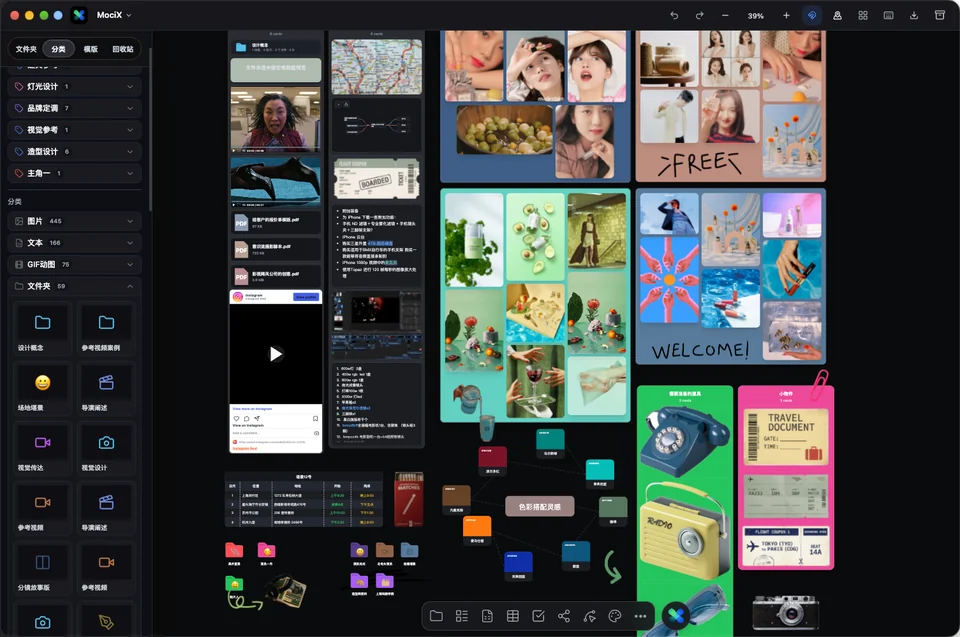Image resolution: width=960 pixels, height=637 pixels.
Task: Open the 回收站 tab
Action: (x=123, y=49)
